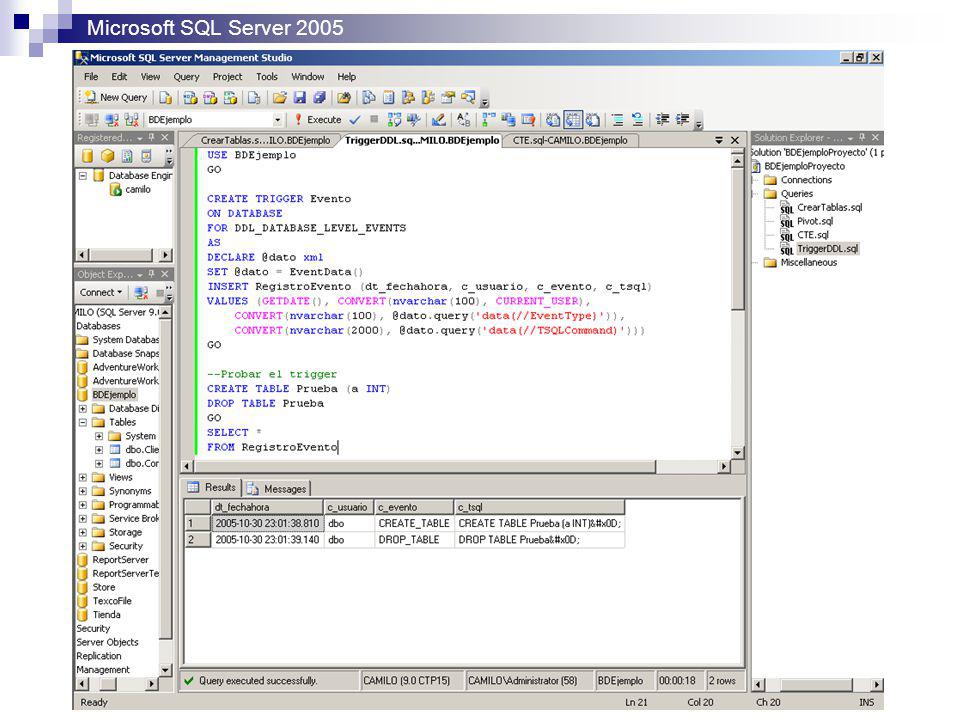The height and width of the screenshot is (720, 960).
Task: Open the File menu
Action: pos(91,77)
